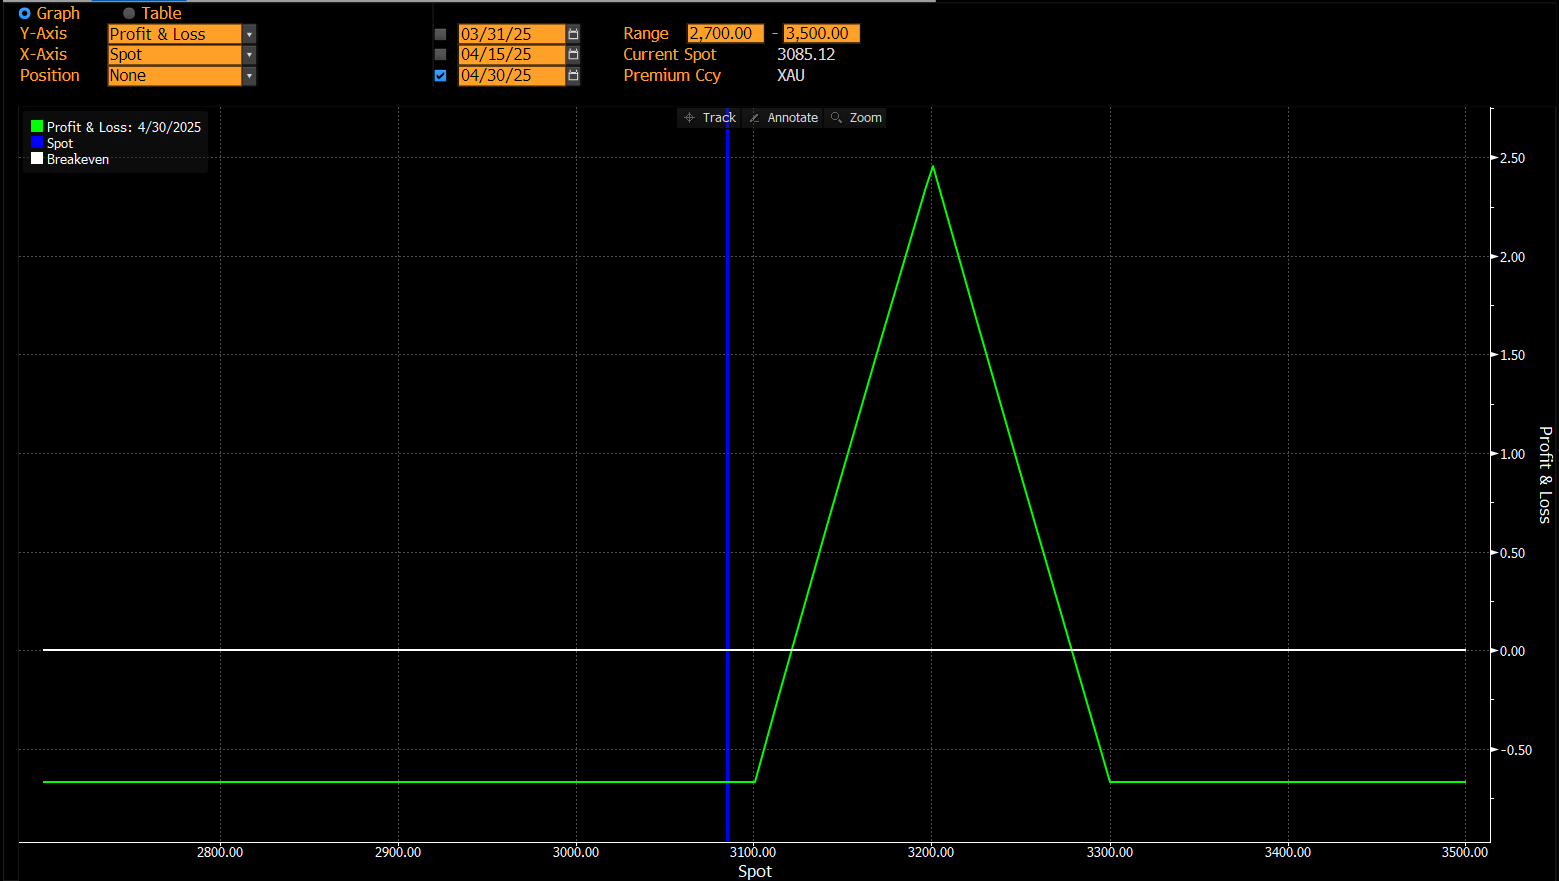Click the 04/30/25 date input field

(511, 76)
